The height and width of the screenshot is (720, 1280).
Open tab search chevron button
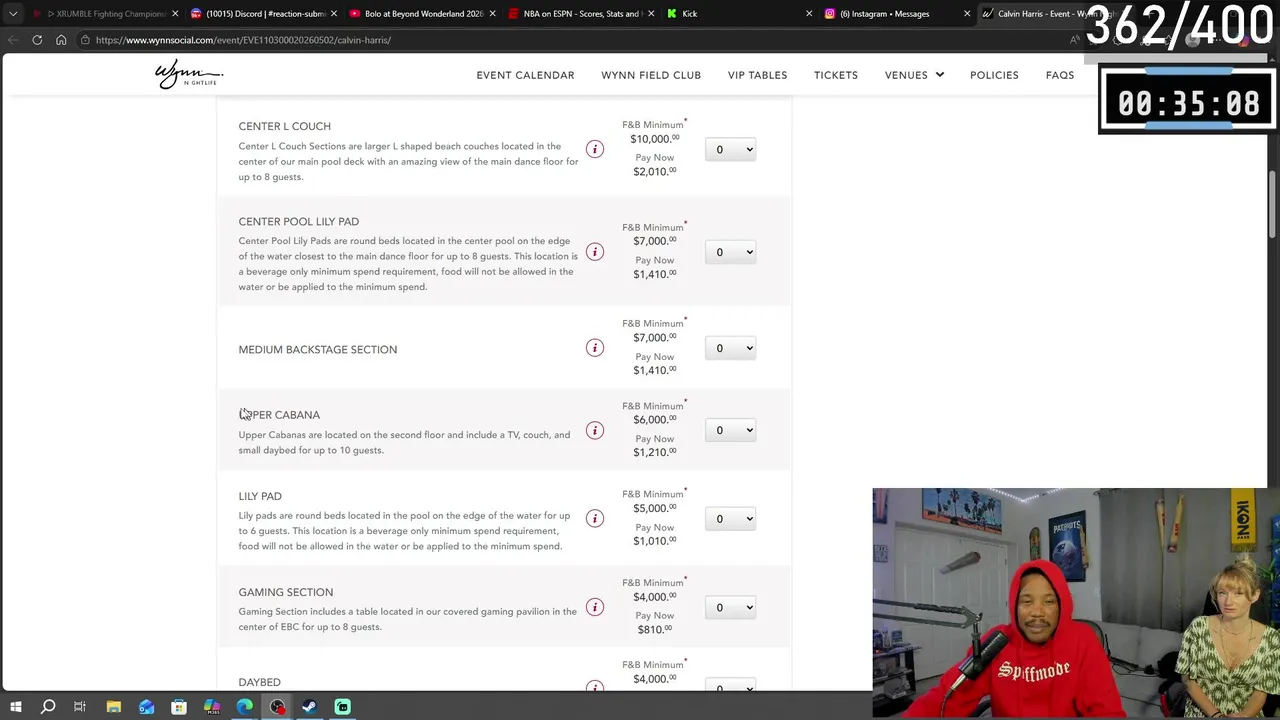click(x=13, y=14)
